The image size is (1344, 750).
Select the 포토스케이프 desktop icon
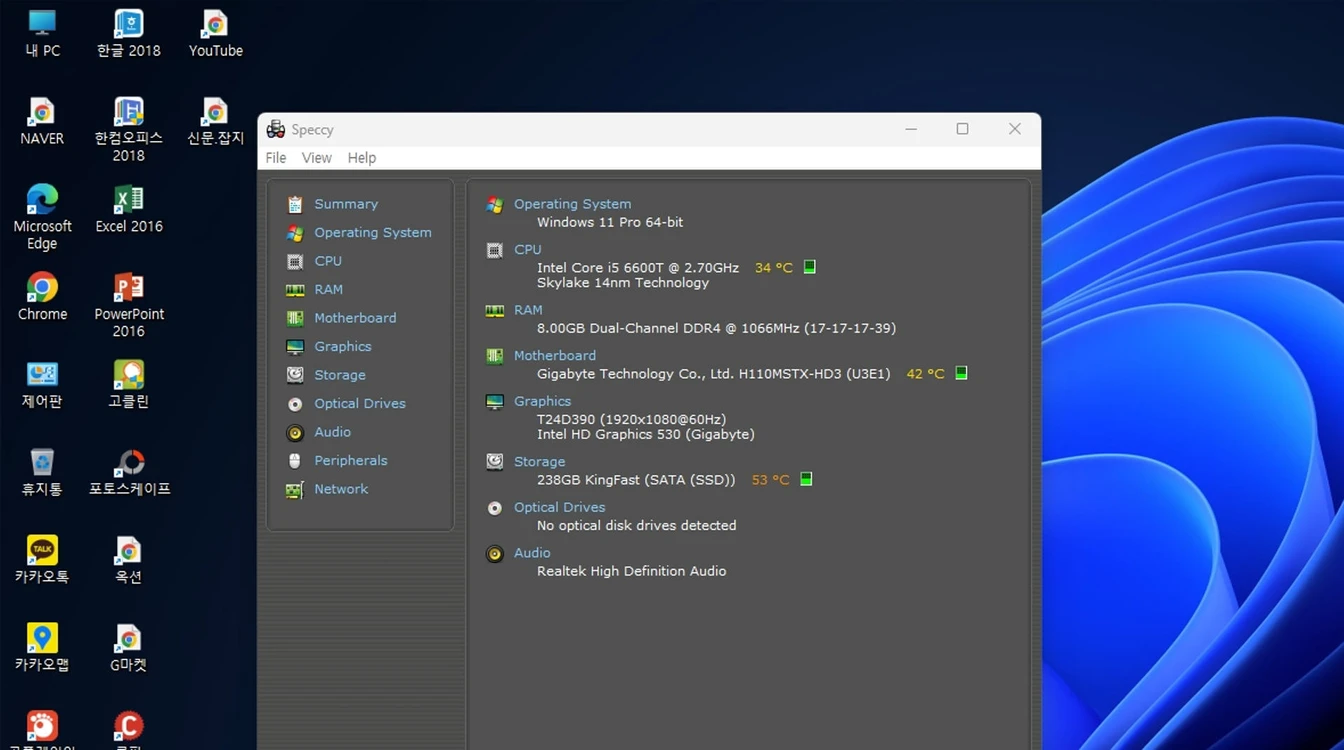[129, 472]
